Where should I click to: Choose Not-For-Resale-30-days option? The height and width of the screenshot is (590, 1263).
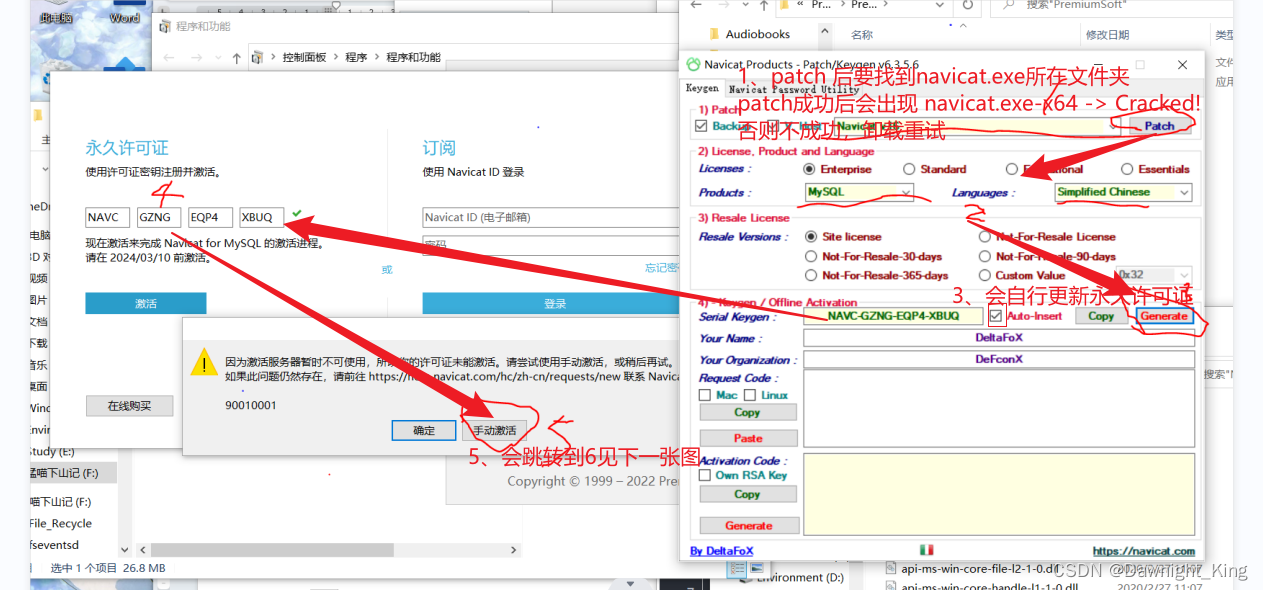pos(811,256)
